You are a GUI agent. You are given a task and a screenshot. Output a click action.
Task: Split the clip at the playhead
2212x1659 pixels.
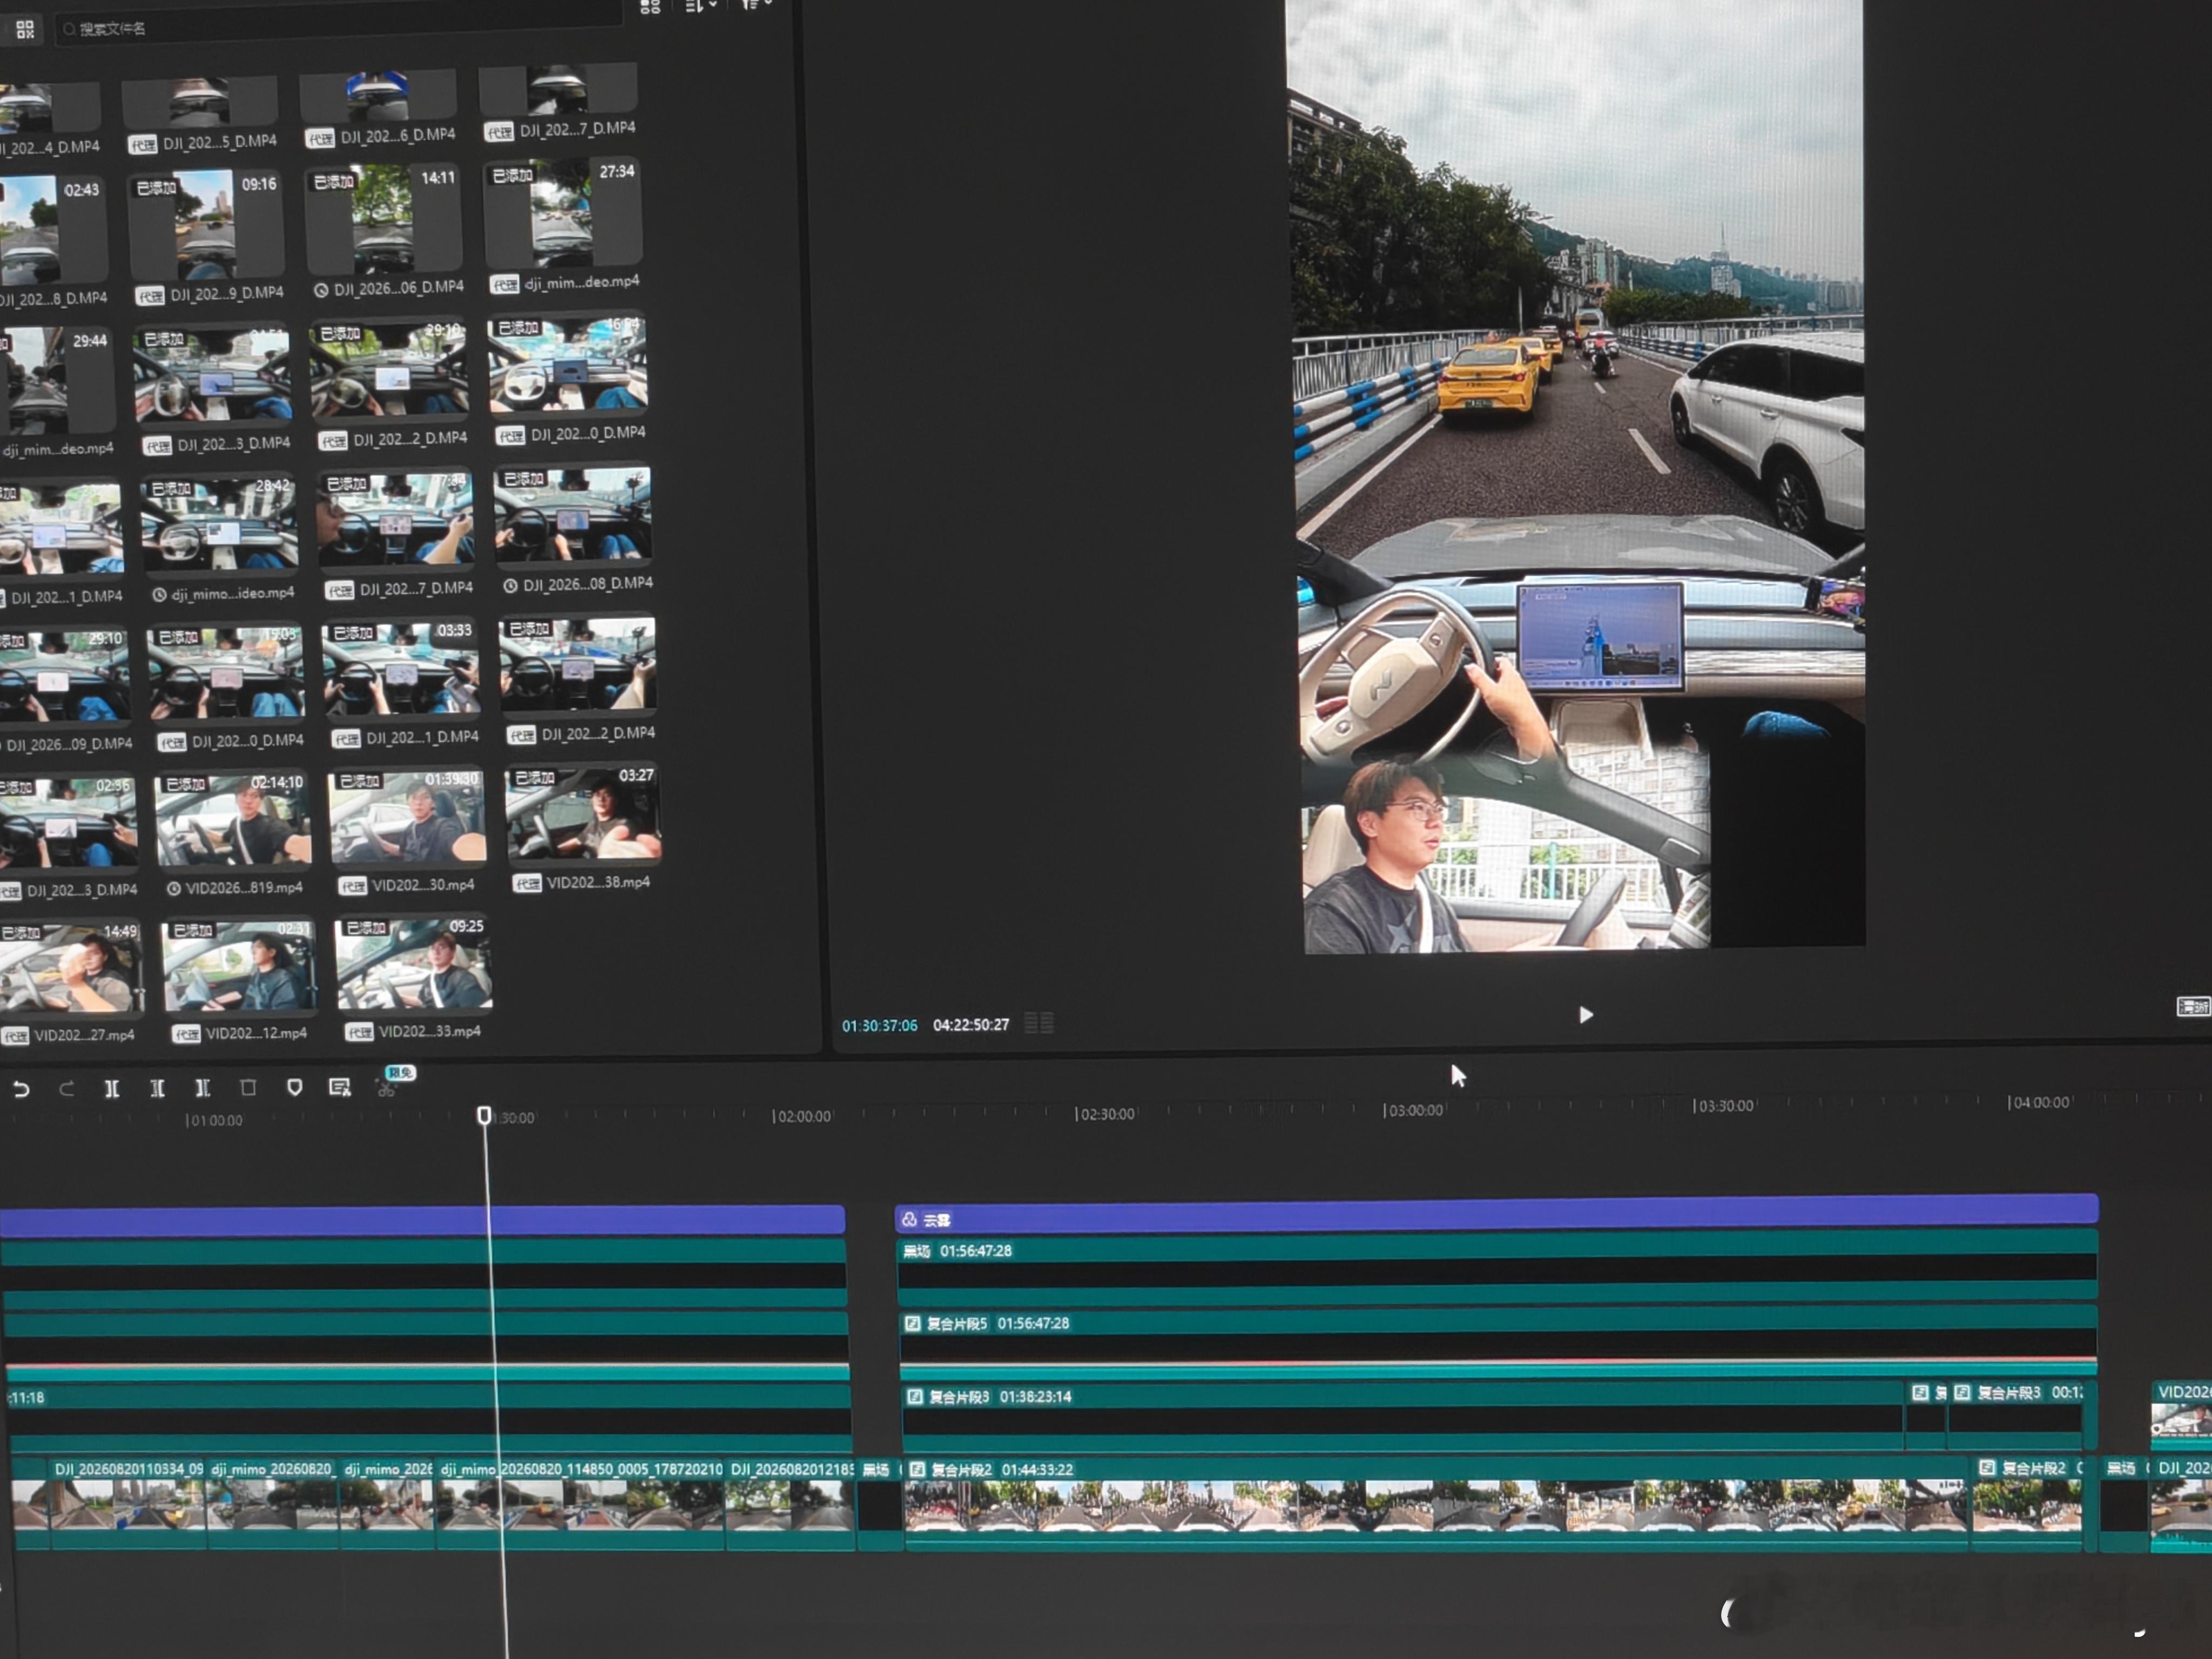tap(112, 1088)
